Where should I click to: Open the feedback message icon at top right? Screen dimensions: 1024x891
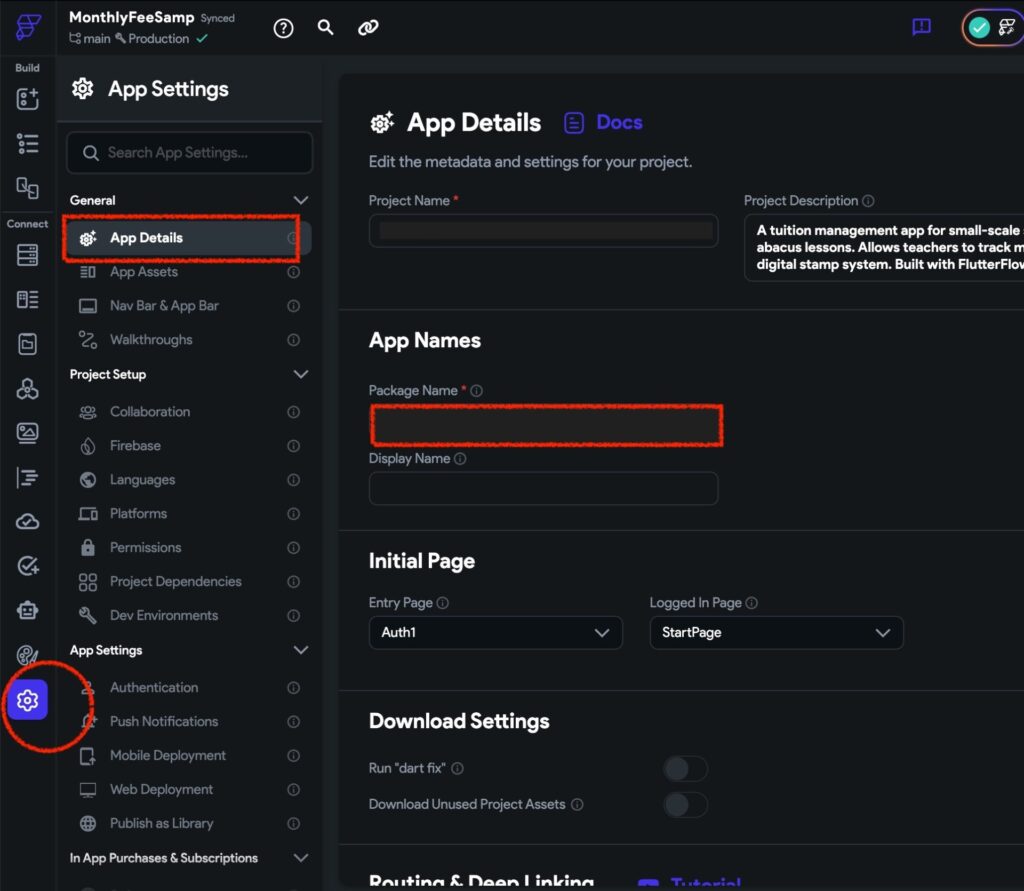(921, 27)
